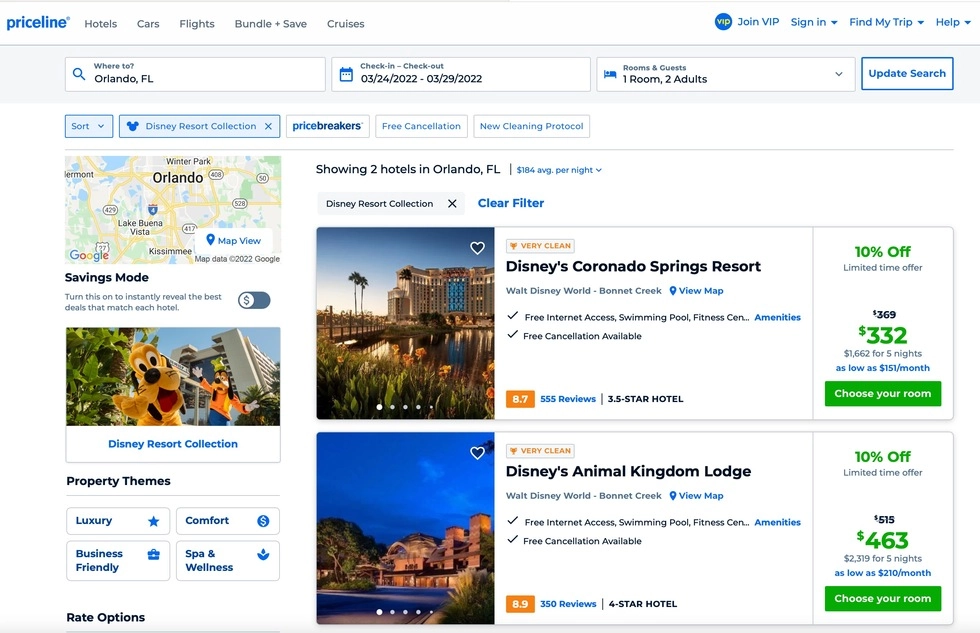This screenshot has width=980, height=633.
Task: Click the calendar icon in dates field
Action: tap(346, 74)
